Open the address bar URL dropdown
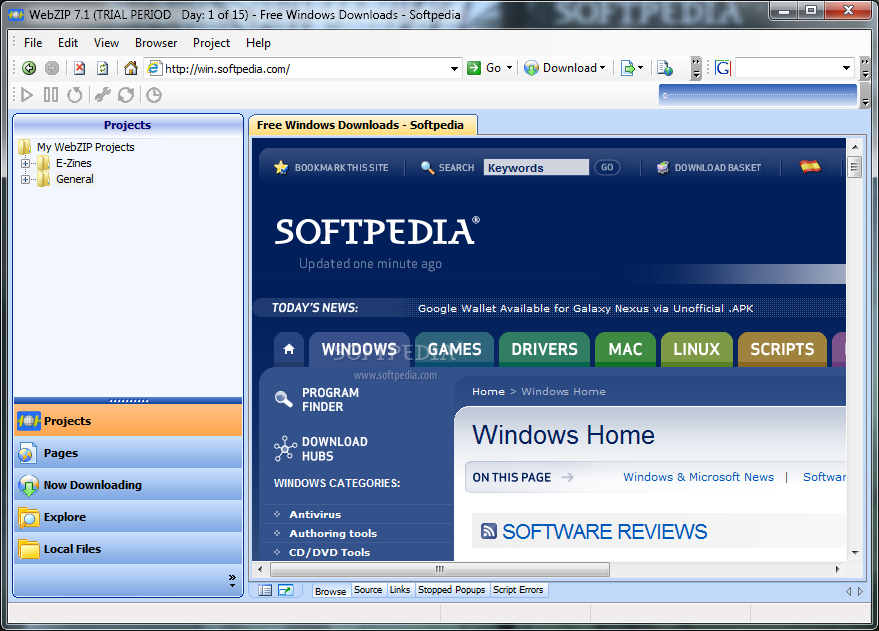This screenshot has width=879, height=631. click(x=454, y=68)
